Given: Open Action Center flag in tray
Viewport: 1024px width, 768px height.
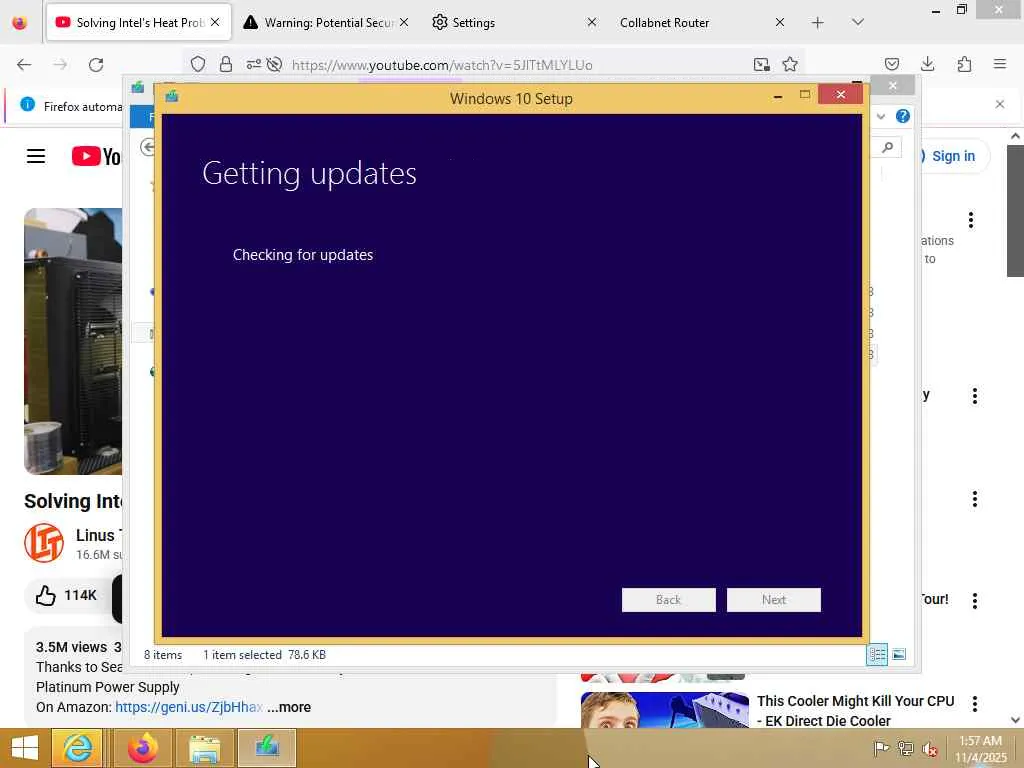Looking at the screenshot, I should point(880,748).
